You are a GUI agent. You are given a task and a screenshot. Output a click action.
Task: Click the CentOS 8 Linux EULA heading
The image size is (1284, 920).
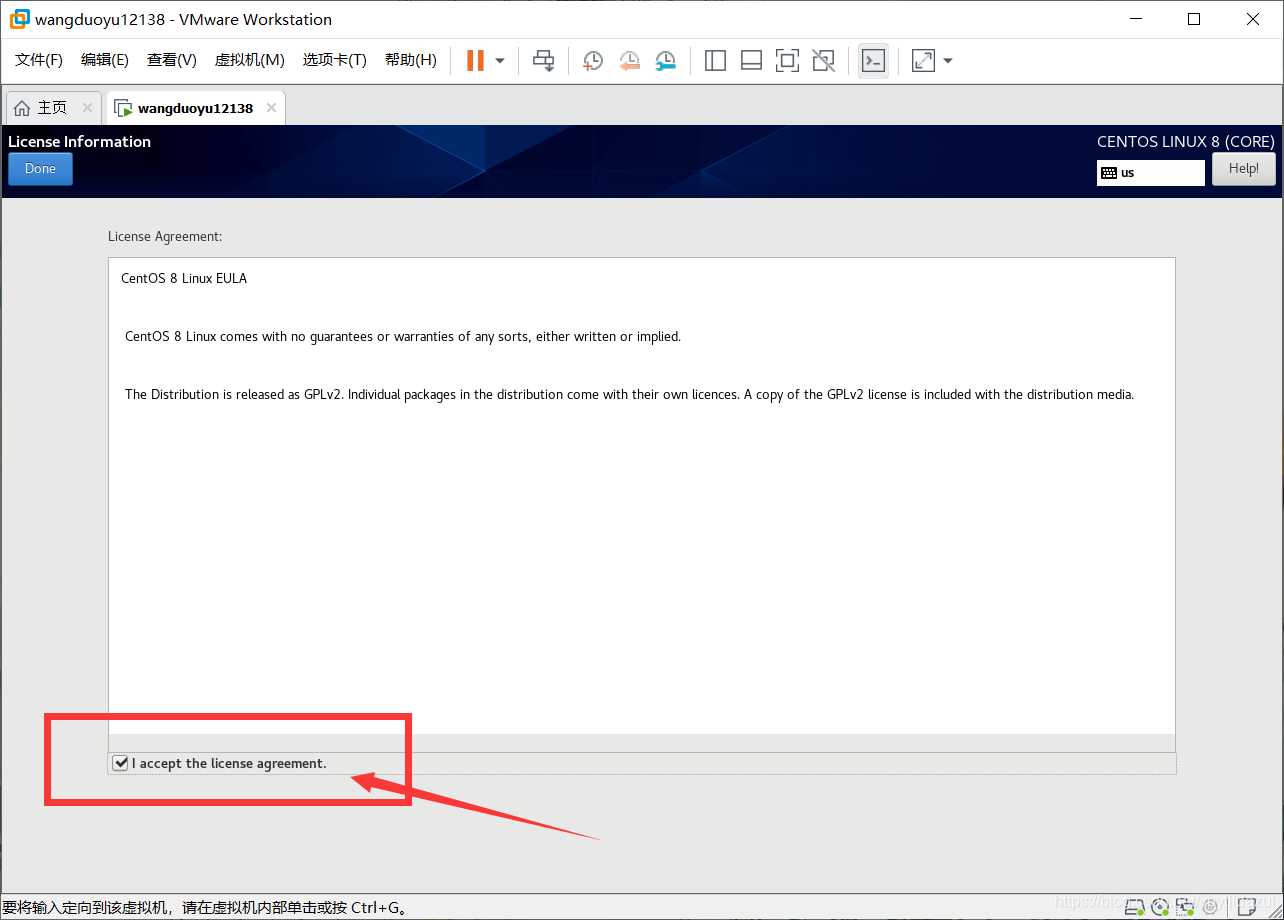(184, 278)
